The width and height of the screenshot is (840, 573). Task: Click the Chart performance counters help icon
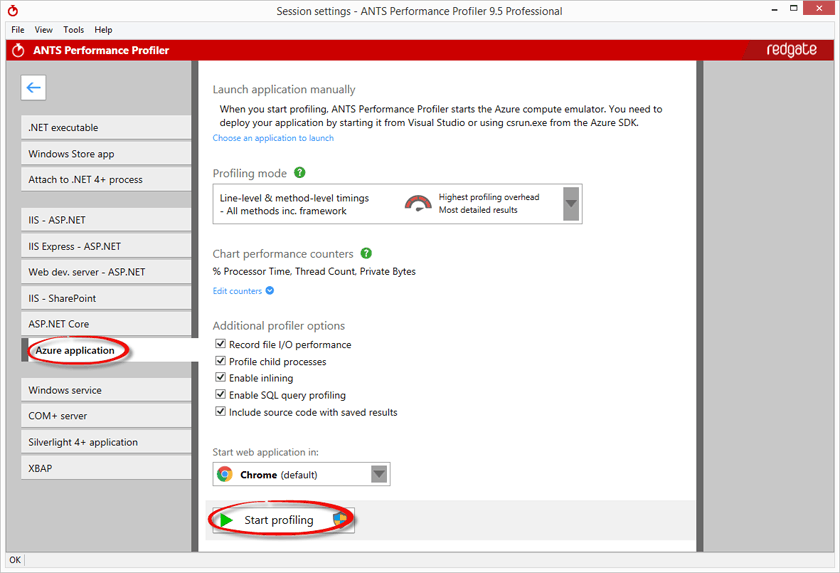(x=366, y=253)
